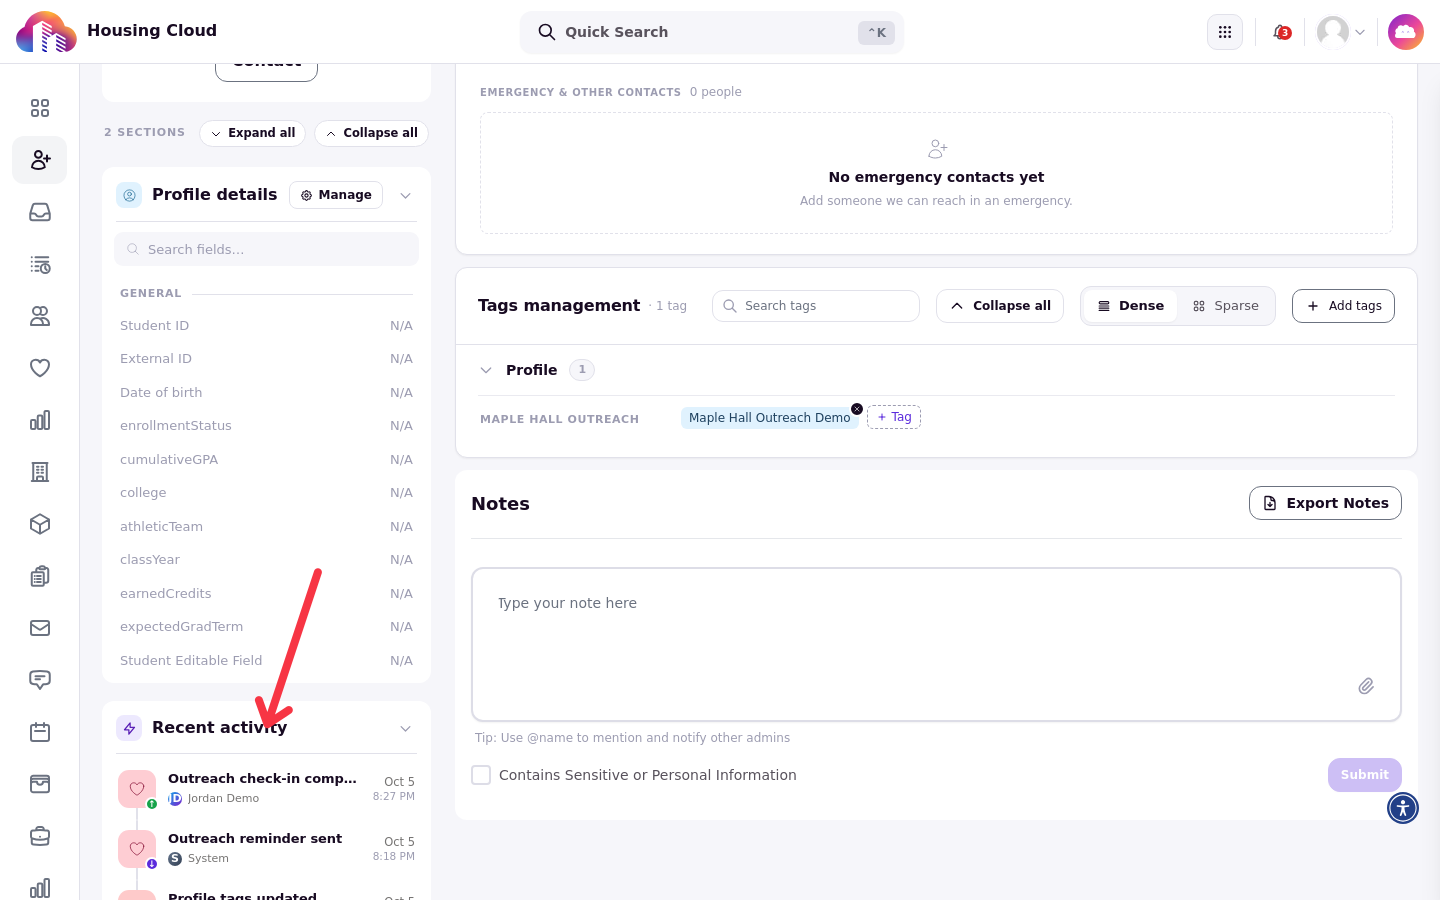
Task: Click the Add tags button
Action: pos(1343,306)
